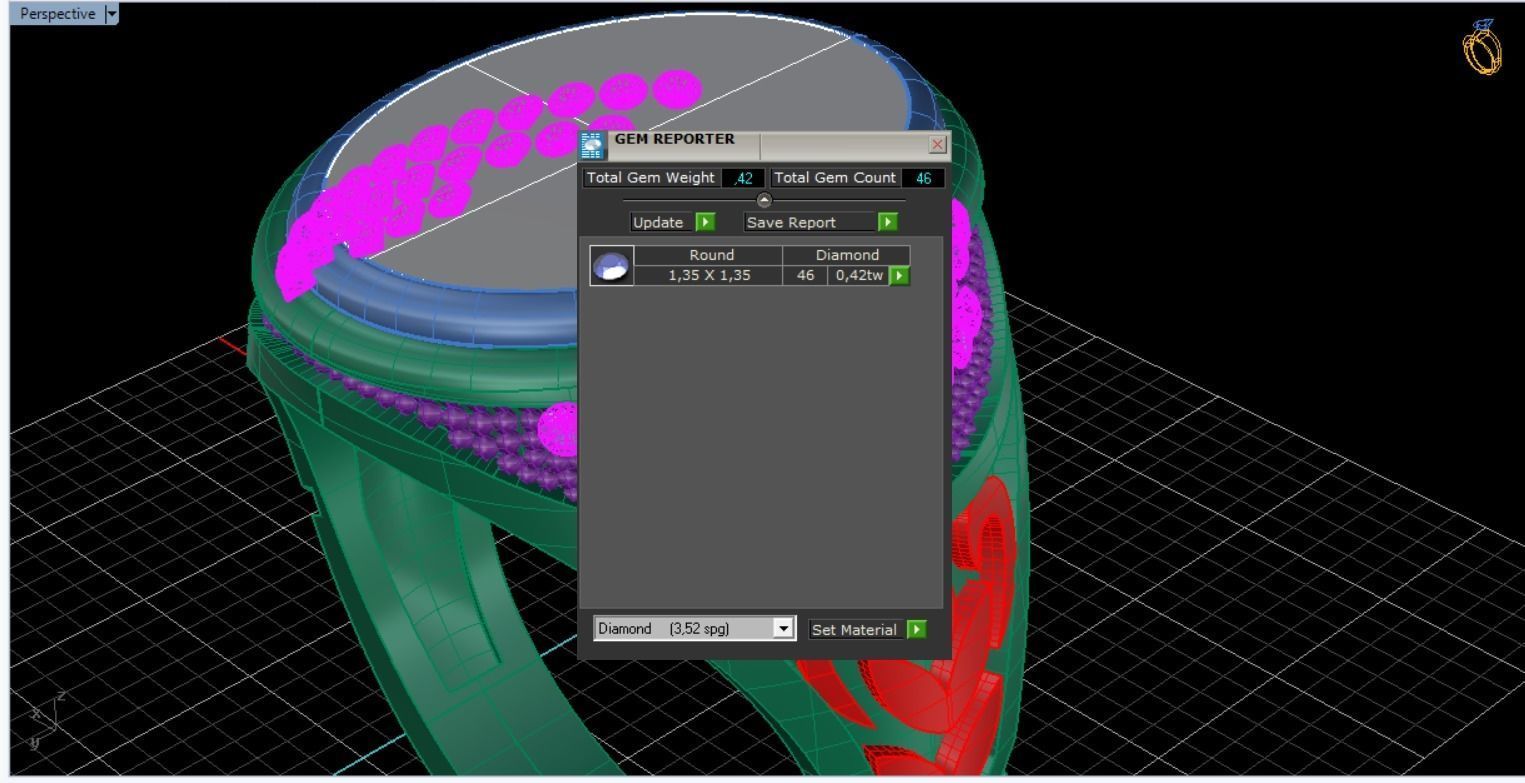Click the green arrow next to Set Material
Viewport: 1525px width, 783px height.
917,630
